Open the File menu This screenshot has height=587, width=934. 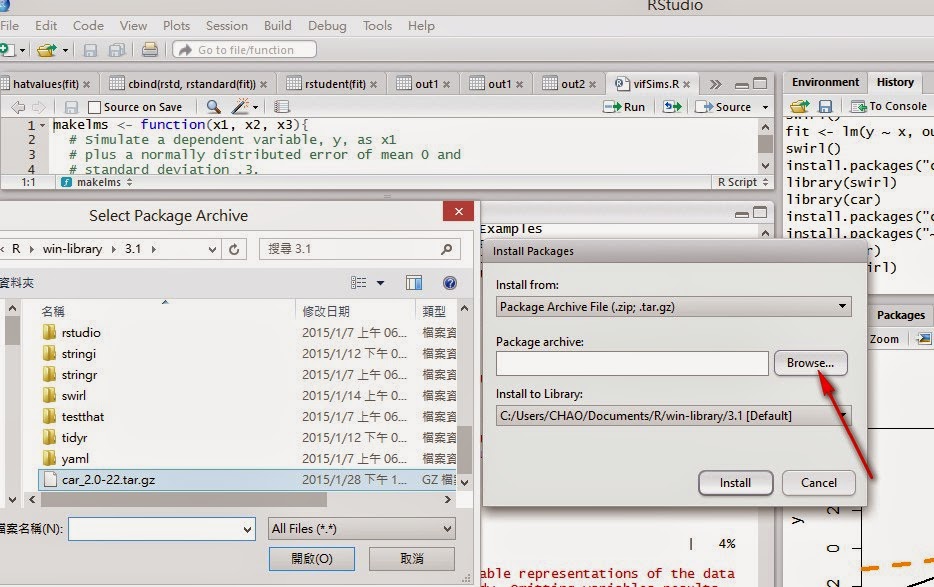tap(10, 26)
